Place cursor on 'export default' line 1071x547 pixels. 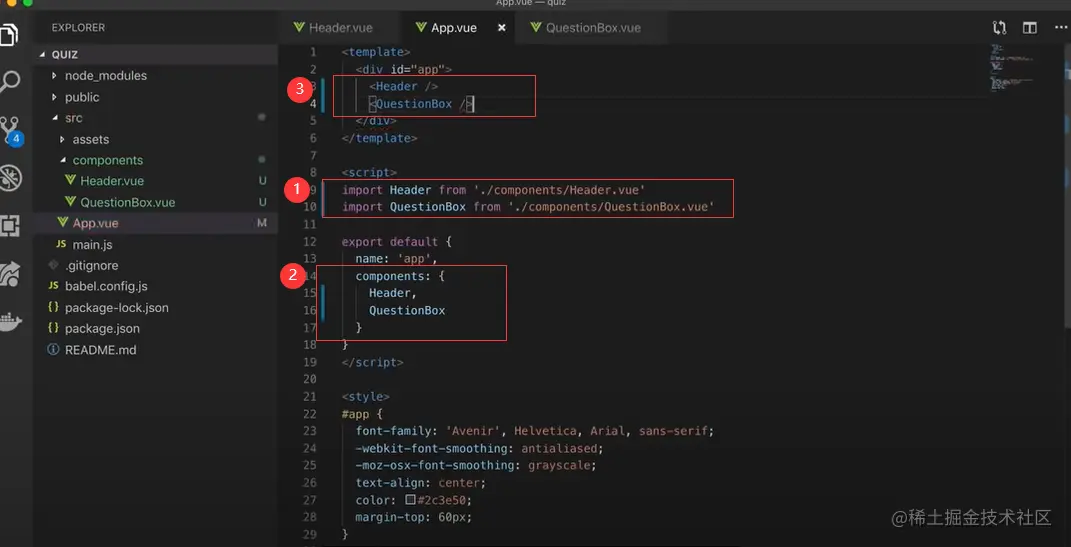[x=396, y=242]
